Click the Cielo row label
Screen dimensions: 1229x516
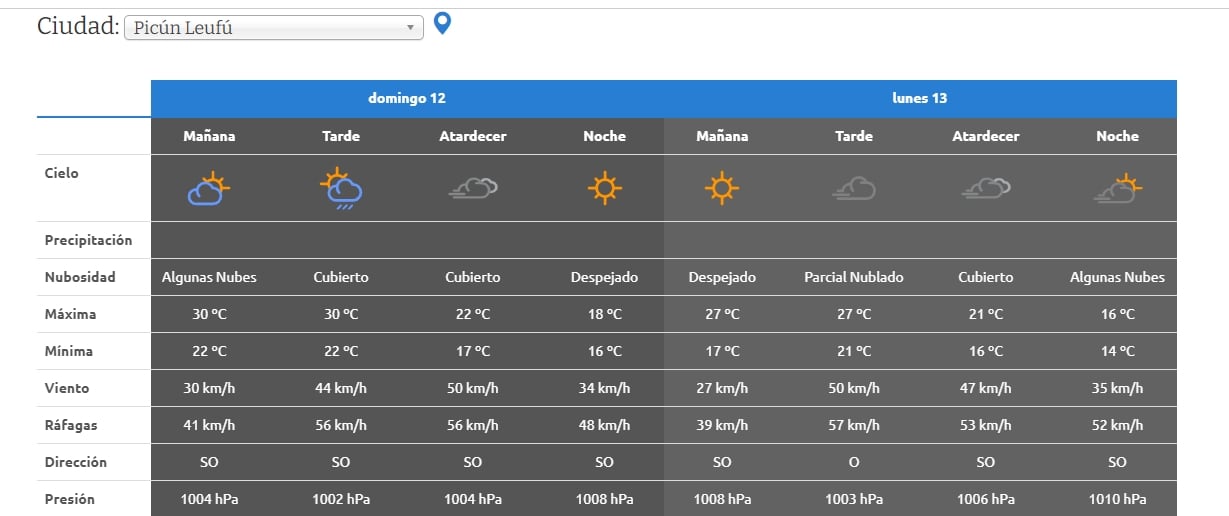pos(61,173)
